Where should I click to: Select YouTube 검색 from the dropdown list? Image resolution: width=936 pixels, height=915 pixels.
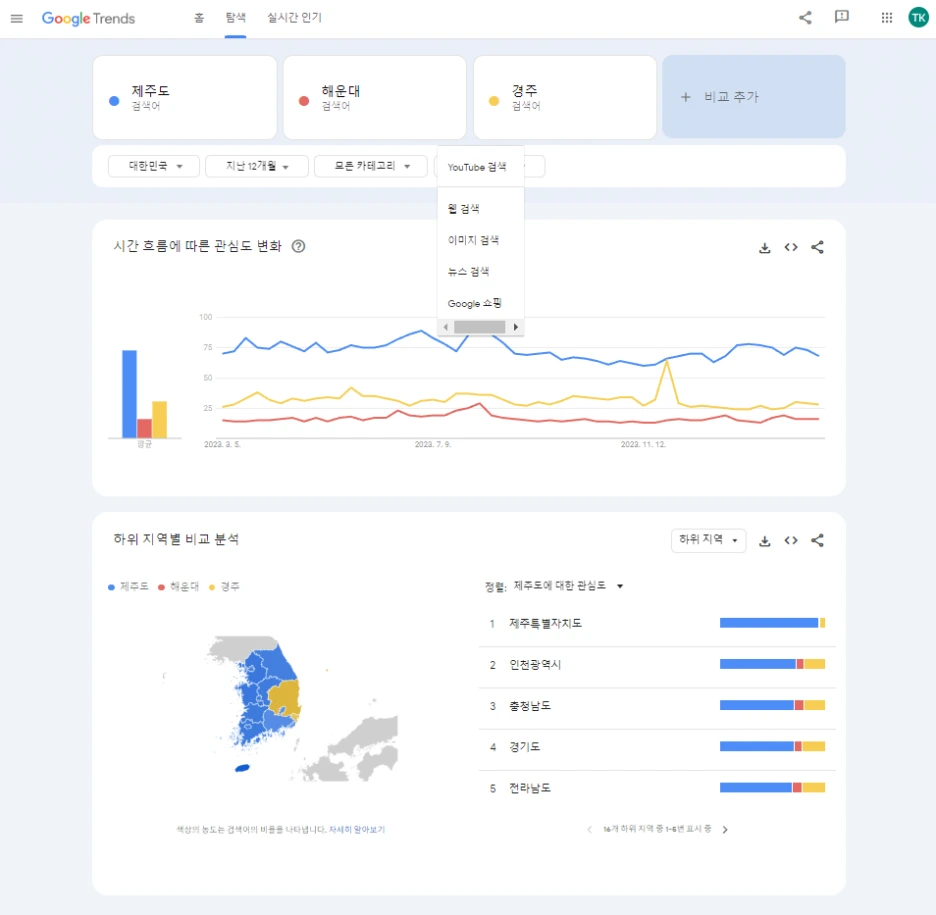tap(481, 167)
